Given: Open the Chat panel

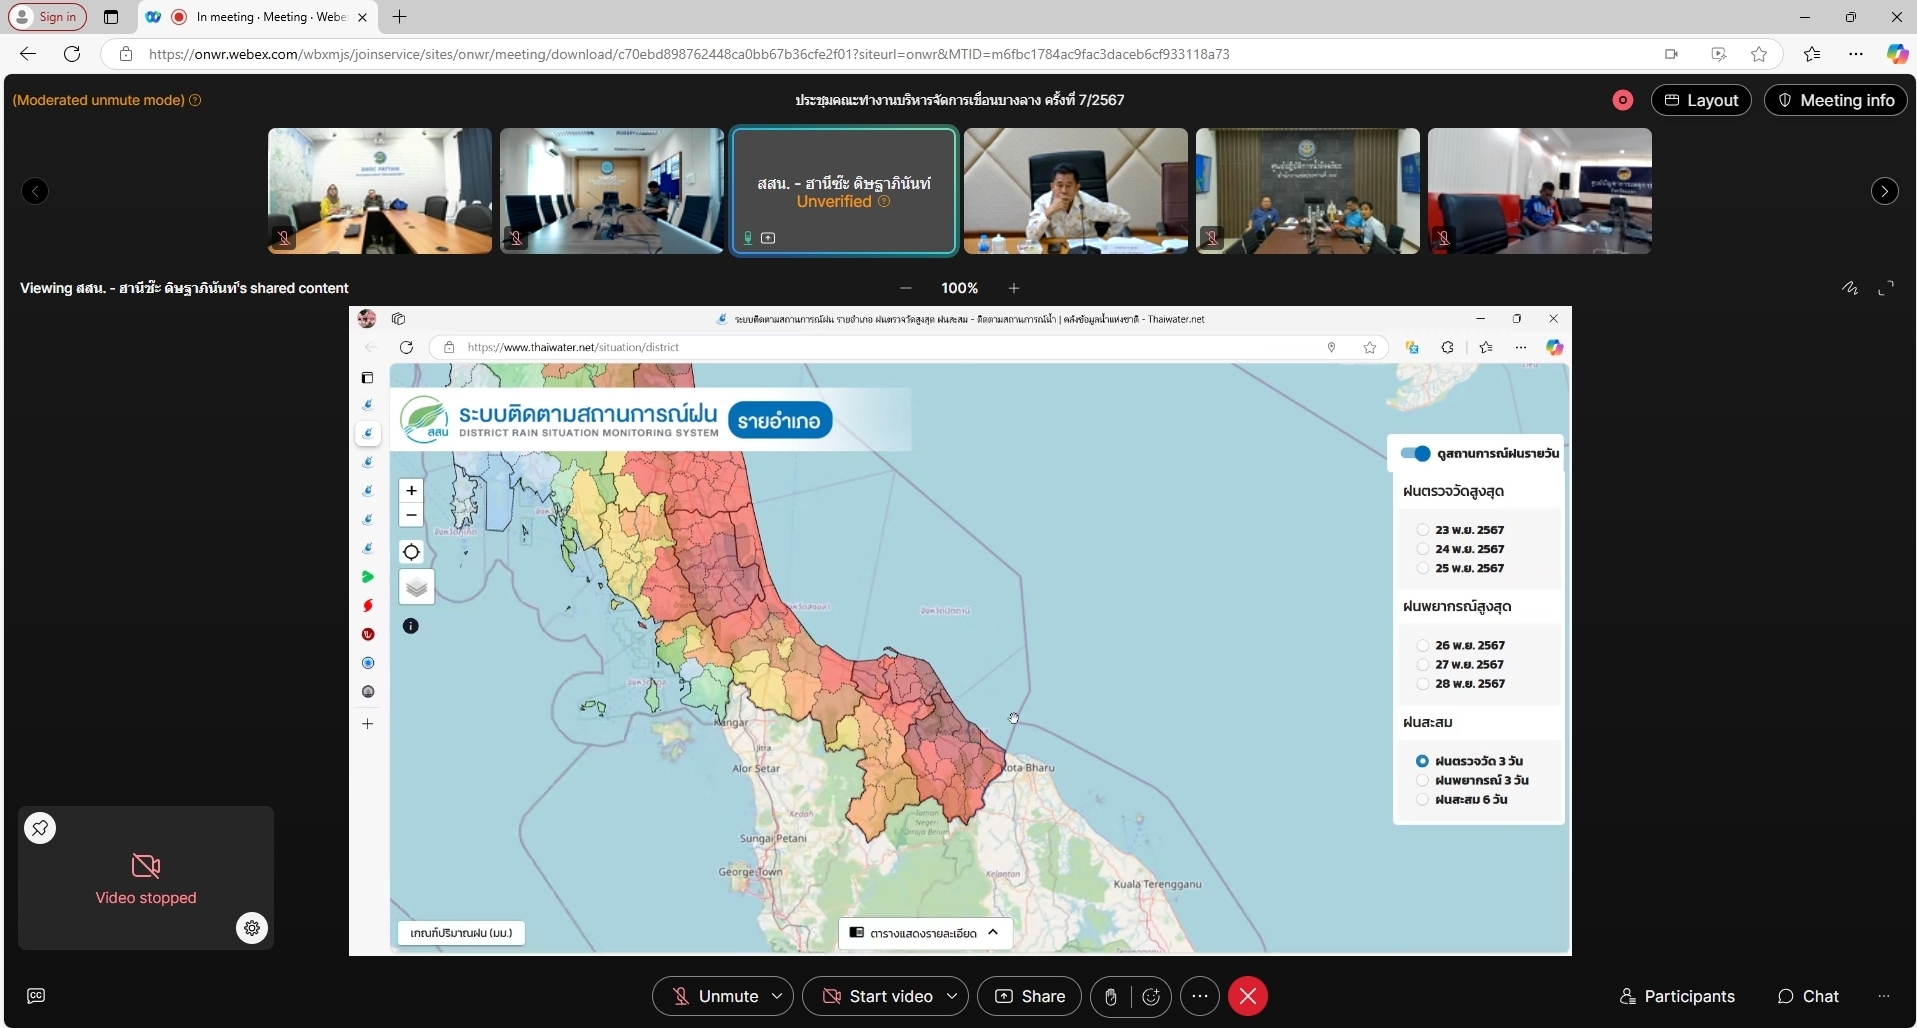Looking at the screenshot, I should [1808, 996].
